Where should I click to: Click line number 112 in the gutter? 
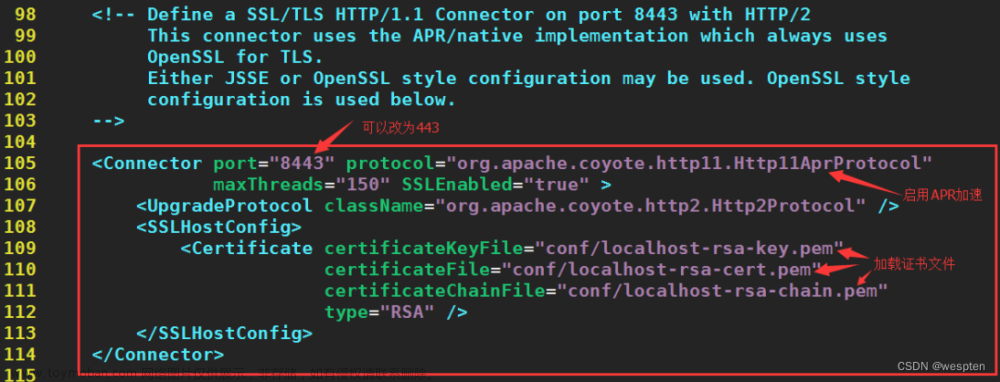coord(19,312)
